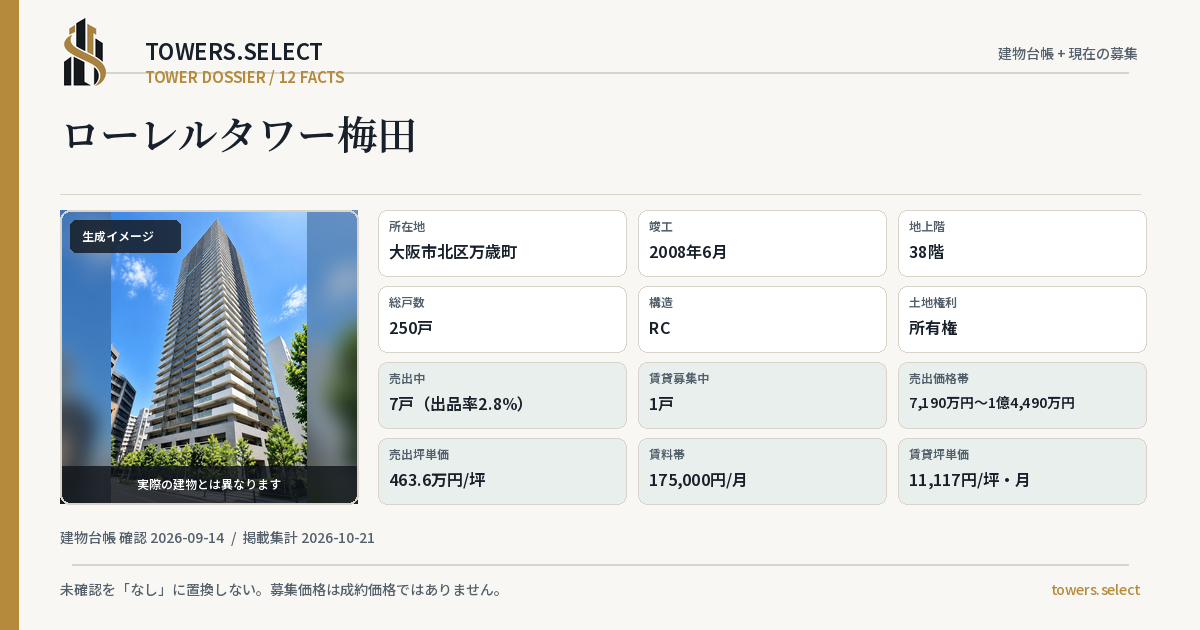Select the disclaimer starting with 未確認を「なし」に置換しない
The width and height of the screenshot is (1200, 630).
coord(281,590)
